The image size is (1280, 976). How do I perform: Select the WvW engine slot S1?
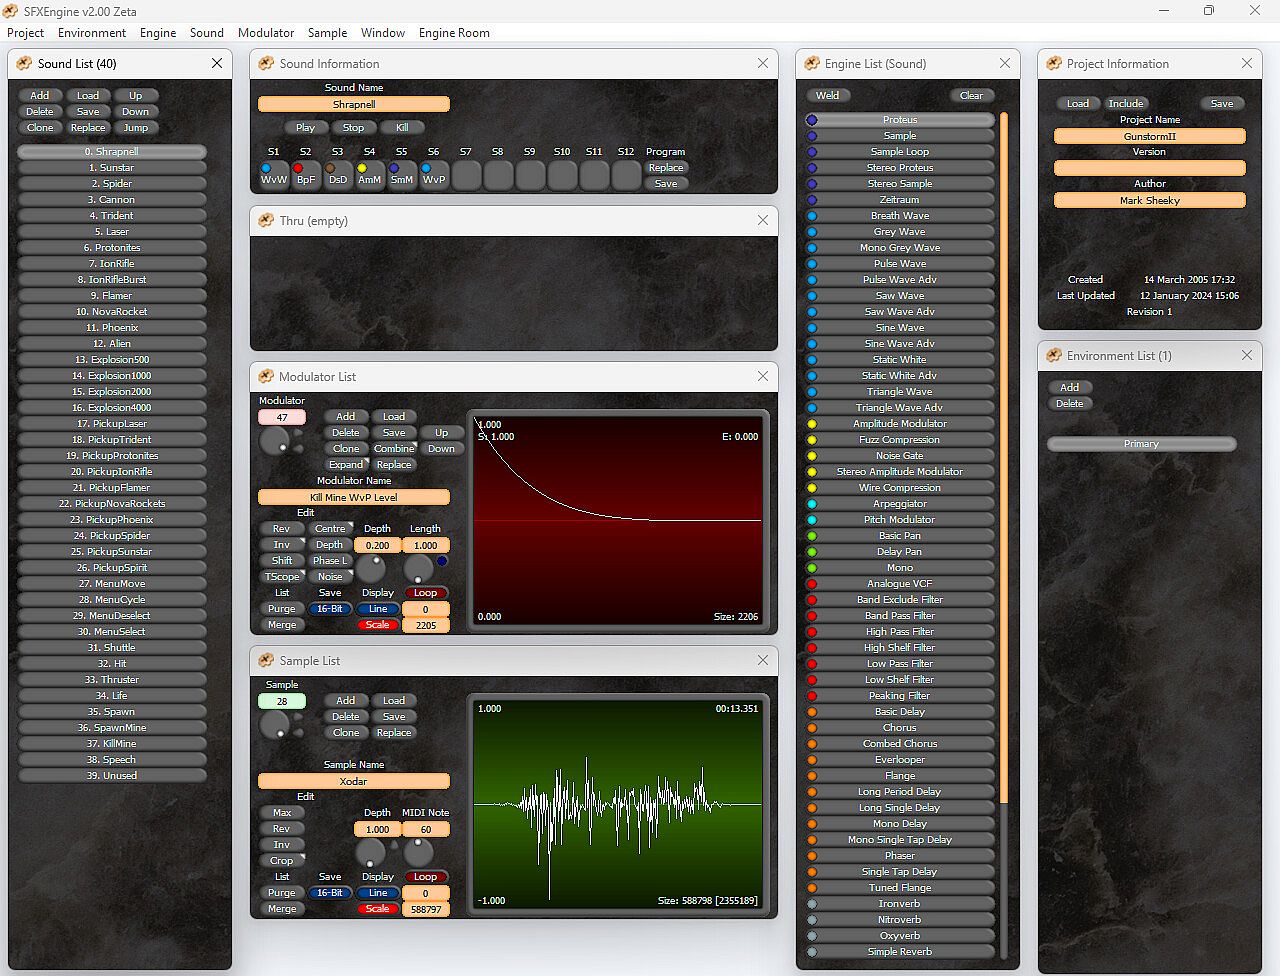pyautogui.click(x=273, y=175)
